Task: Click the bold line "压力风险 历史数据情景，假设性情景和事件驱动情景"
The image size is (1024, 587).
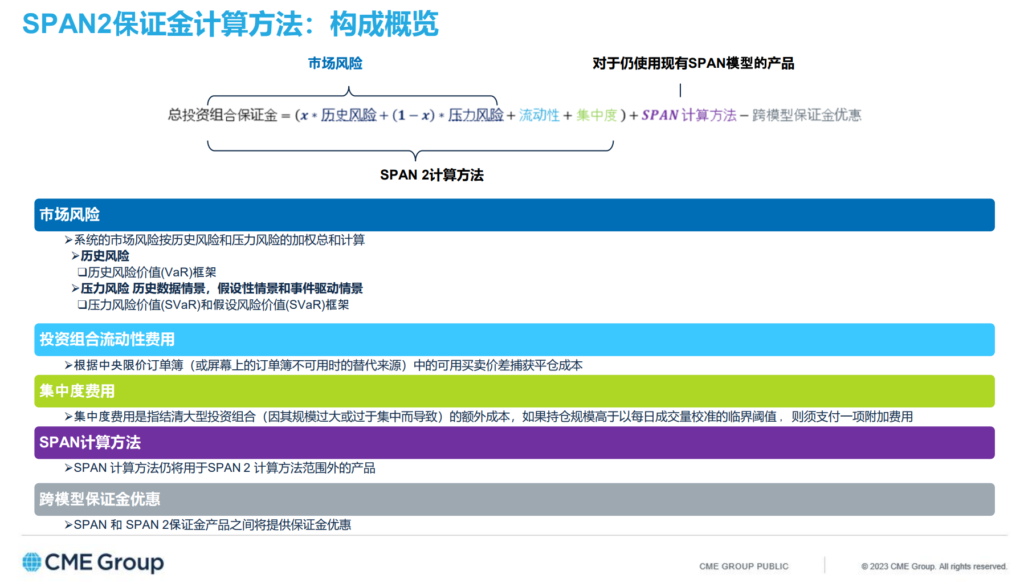Action: tap(217, 289)
